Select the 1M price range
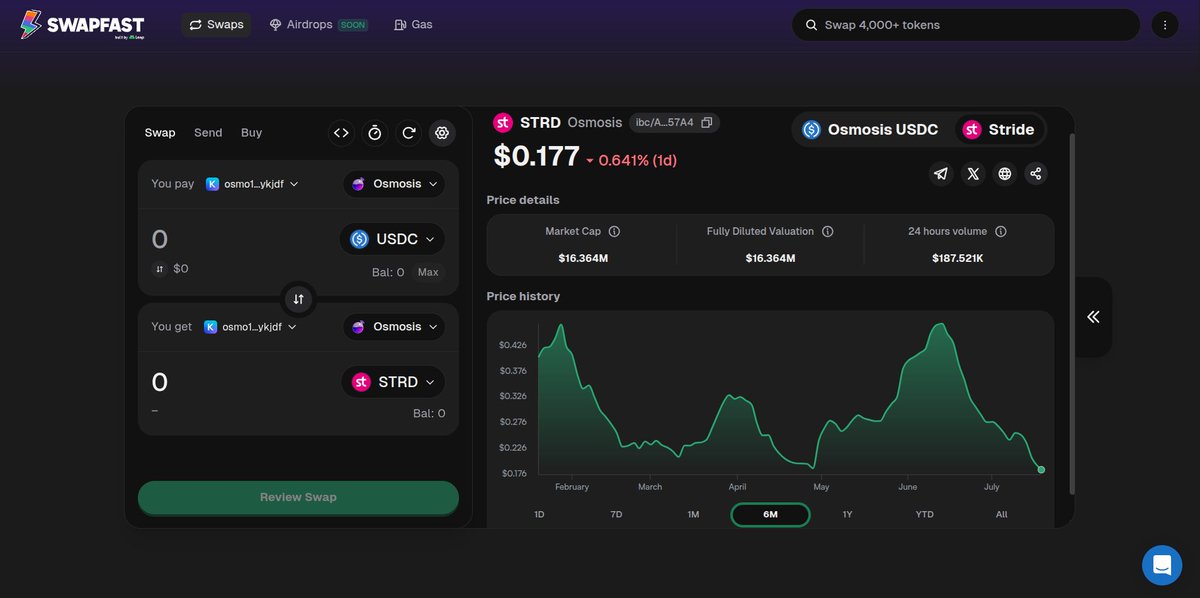The image size is (1200, 598). pos(693,514)
